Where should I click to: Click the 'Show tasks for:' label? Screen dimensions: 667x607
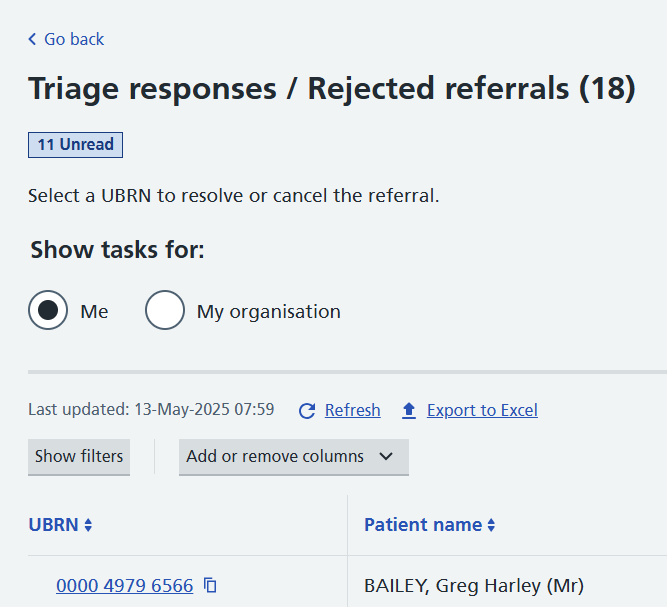coord(117,249)
